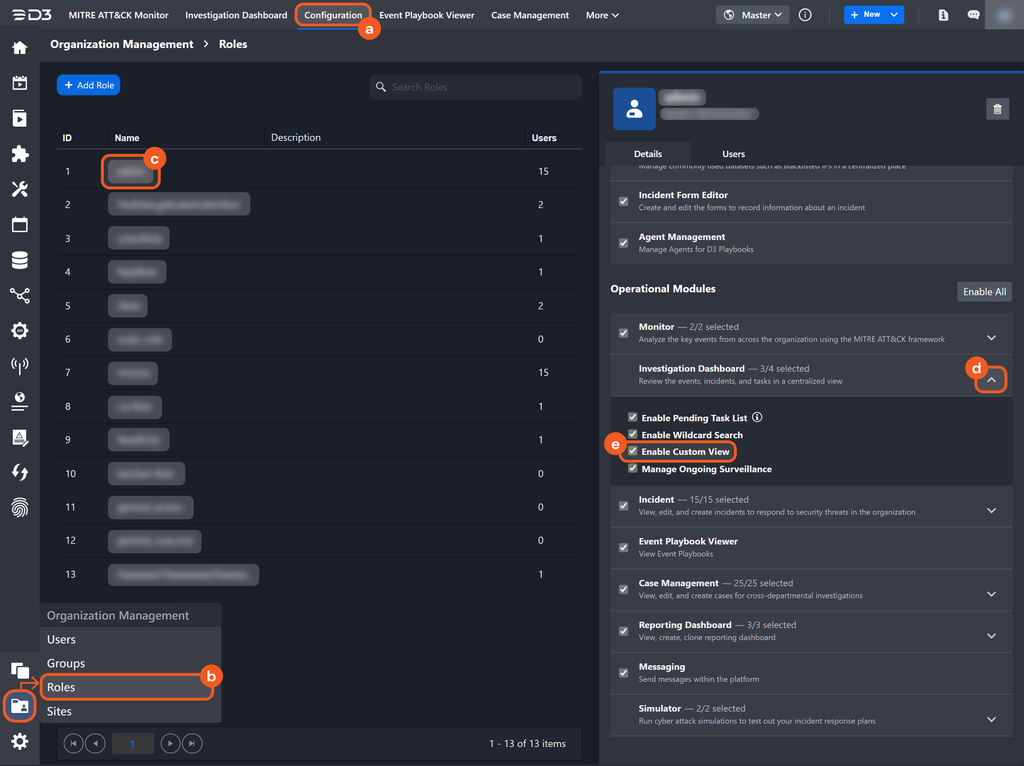This screenshot has width=1024, height=766.
Task: Click the trash delete role icon
Action: click(997, 110)
